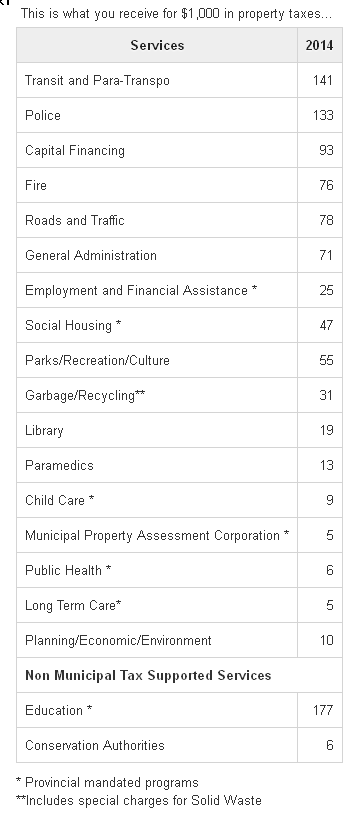362x814 pixels.
Task: Click the General Administration row
Action: pos(179,255)
